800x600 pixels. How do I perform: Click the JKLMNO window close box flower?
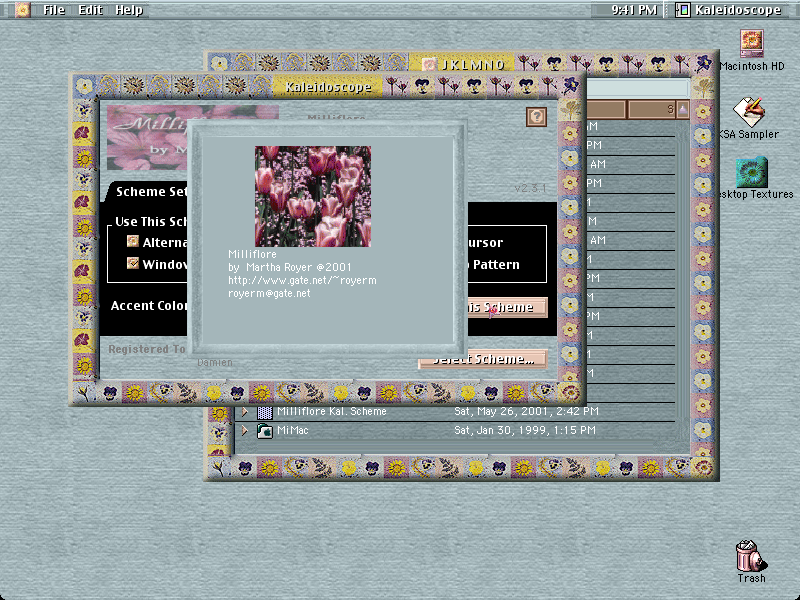click(219, 63)
